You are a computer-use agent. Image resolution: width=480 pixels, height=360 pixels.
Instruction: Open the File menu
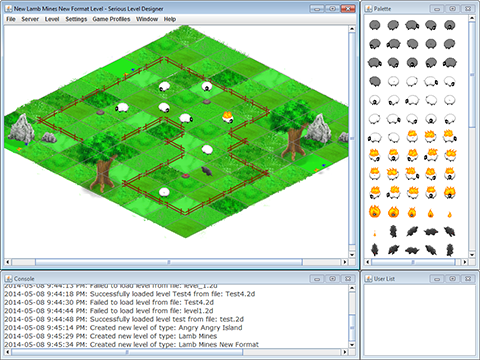pos(11,19)
